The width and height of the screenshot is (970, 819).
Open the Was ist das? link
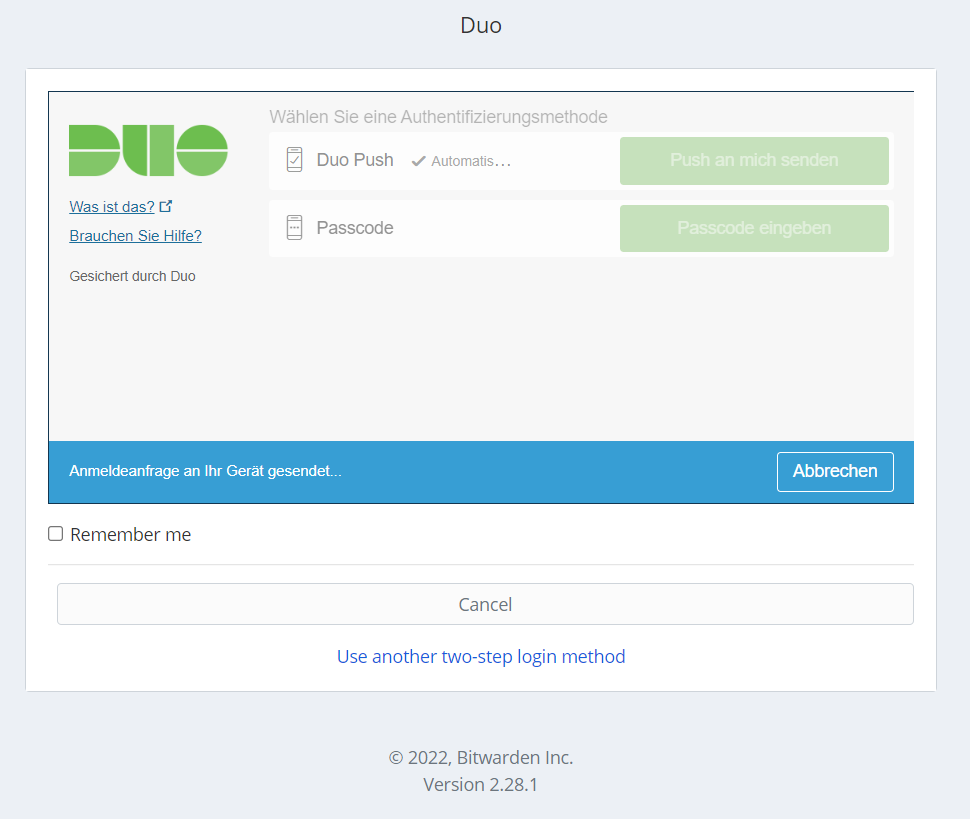(112, 207)
